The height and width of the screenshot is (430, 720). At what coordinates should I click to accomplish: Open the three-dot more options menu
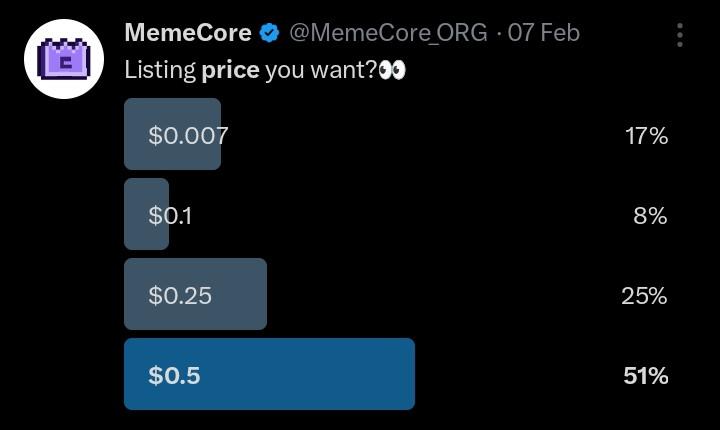pyautogui.click(x=680, y=36)
